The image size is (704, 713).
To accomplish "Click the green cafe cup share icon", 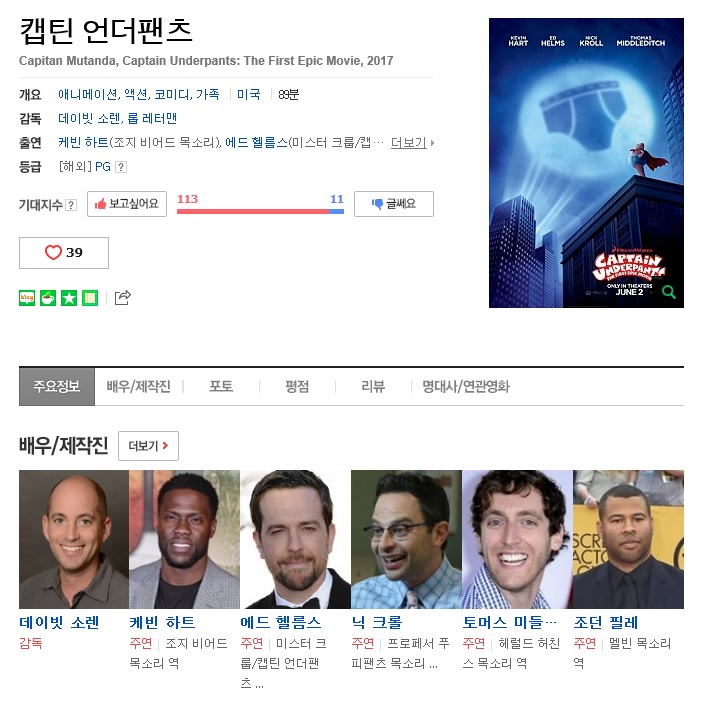I will [x=48, y=298].
